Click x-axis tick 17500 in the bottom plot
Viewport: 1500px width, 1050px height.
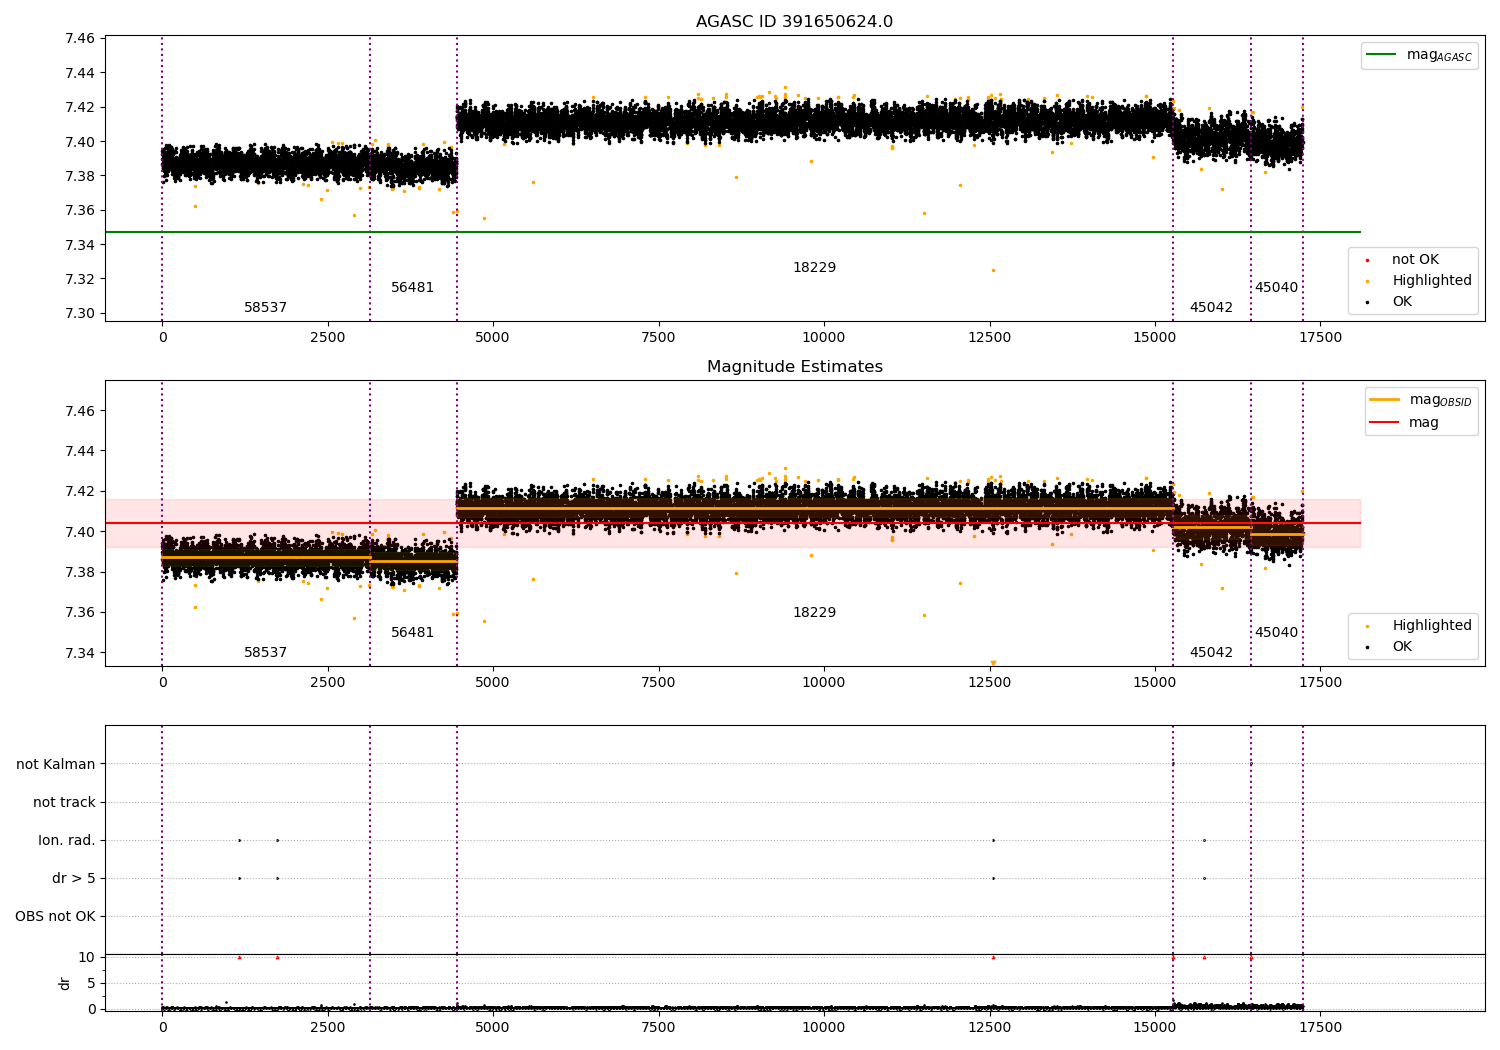(x=1320, y=1027)
